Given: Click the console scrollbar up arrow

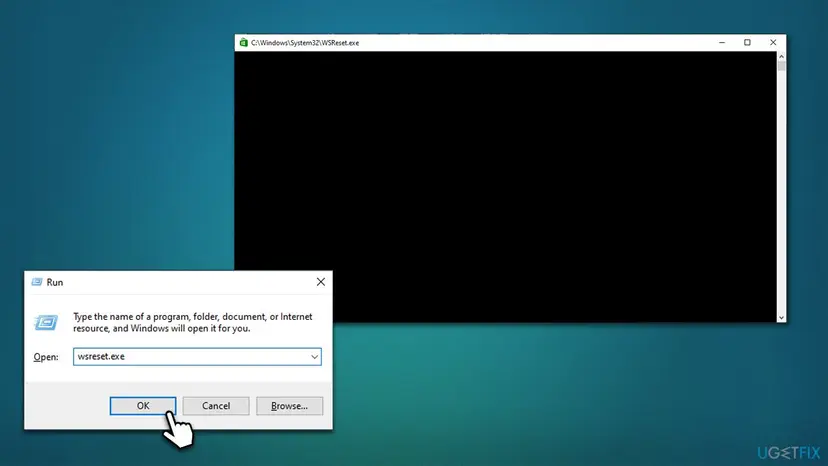Looking at the screenshot, I should (781, 56).
